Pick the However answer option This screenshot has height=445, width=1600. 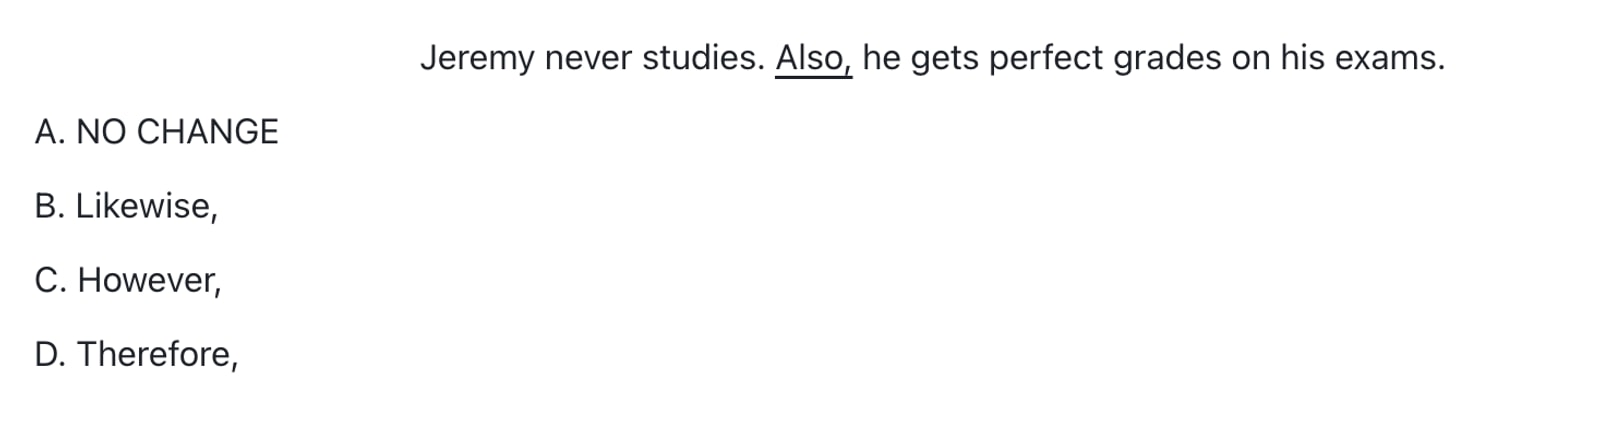point(128,280)
